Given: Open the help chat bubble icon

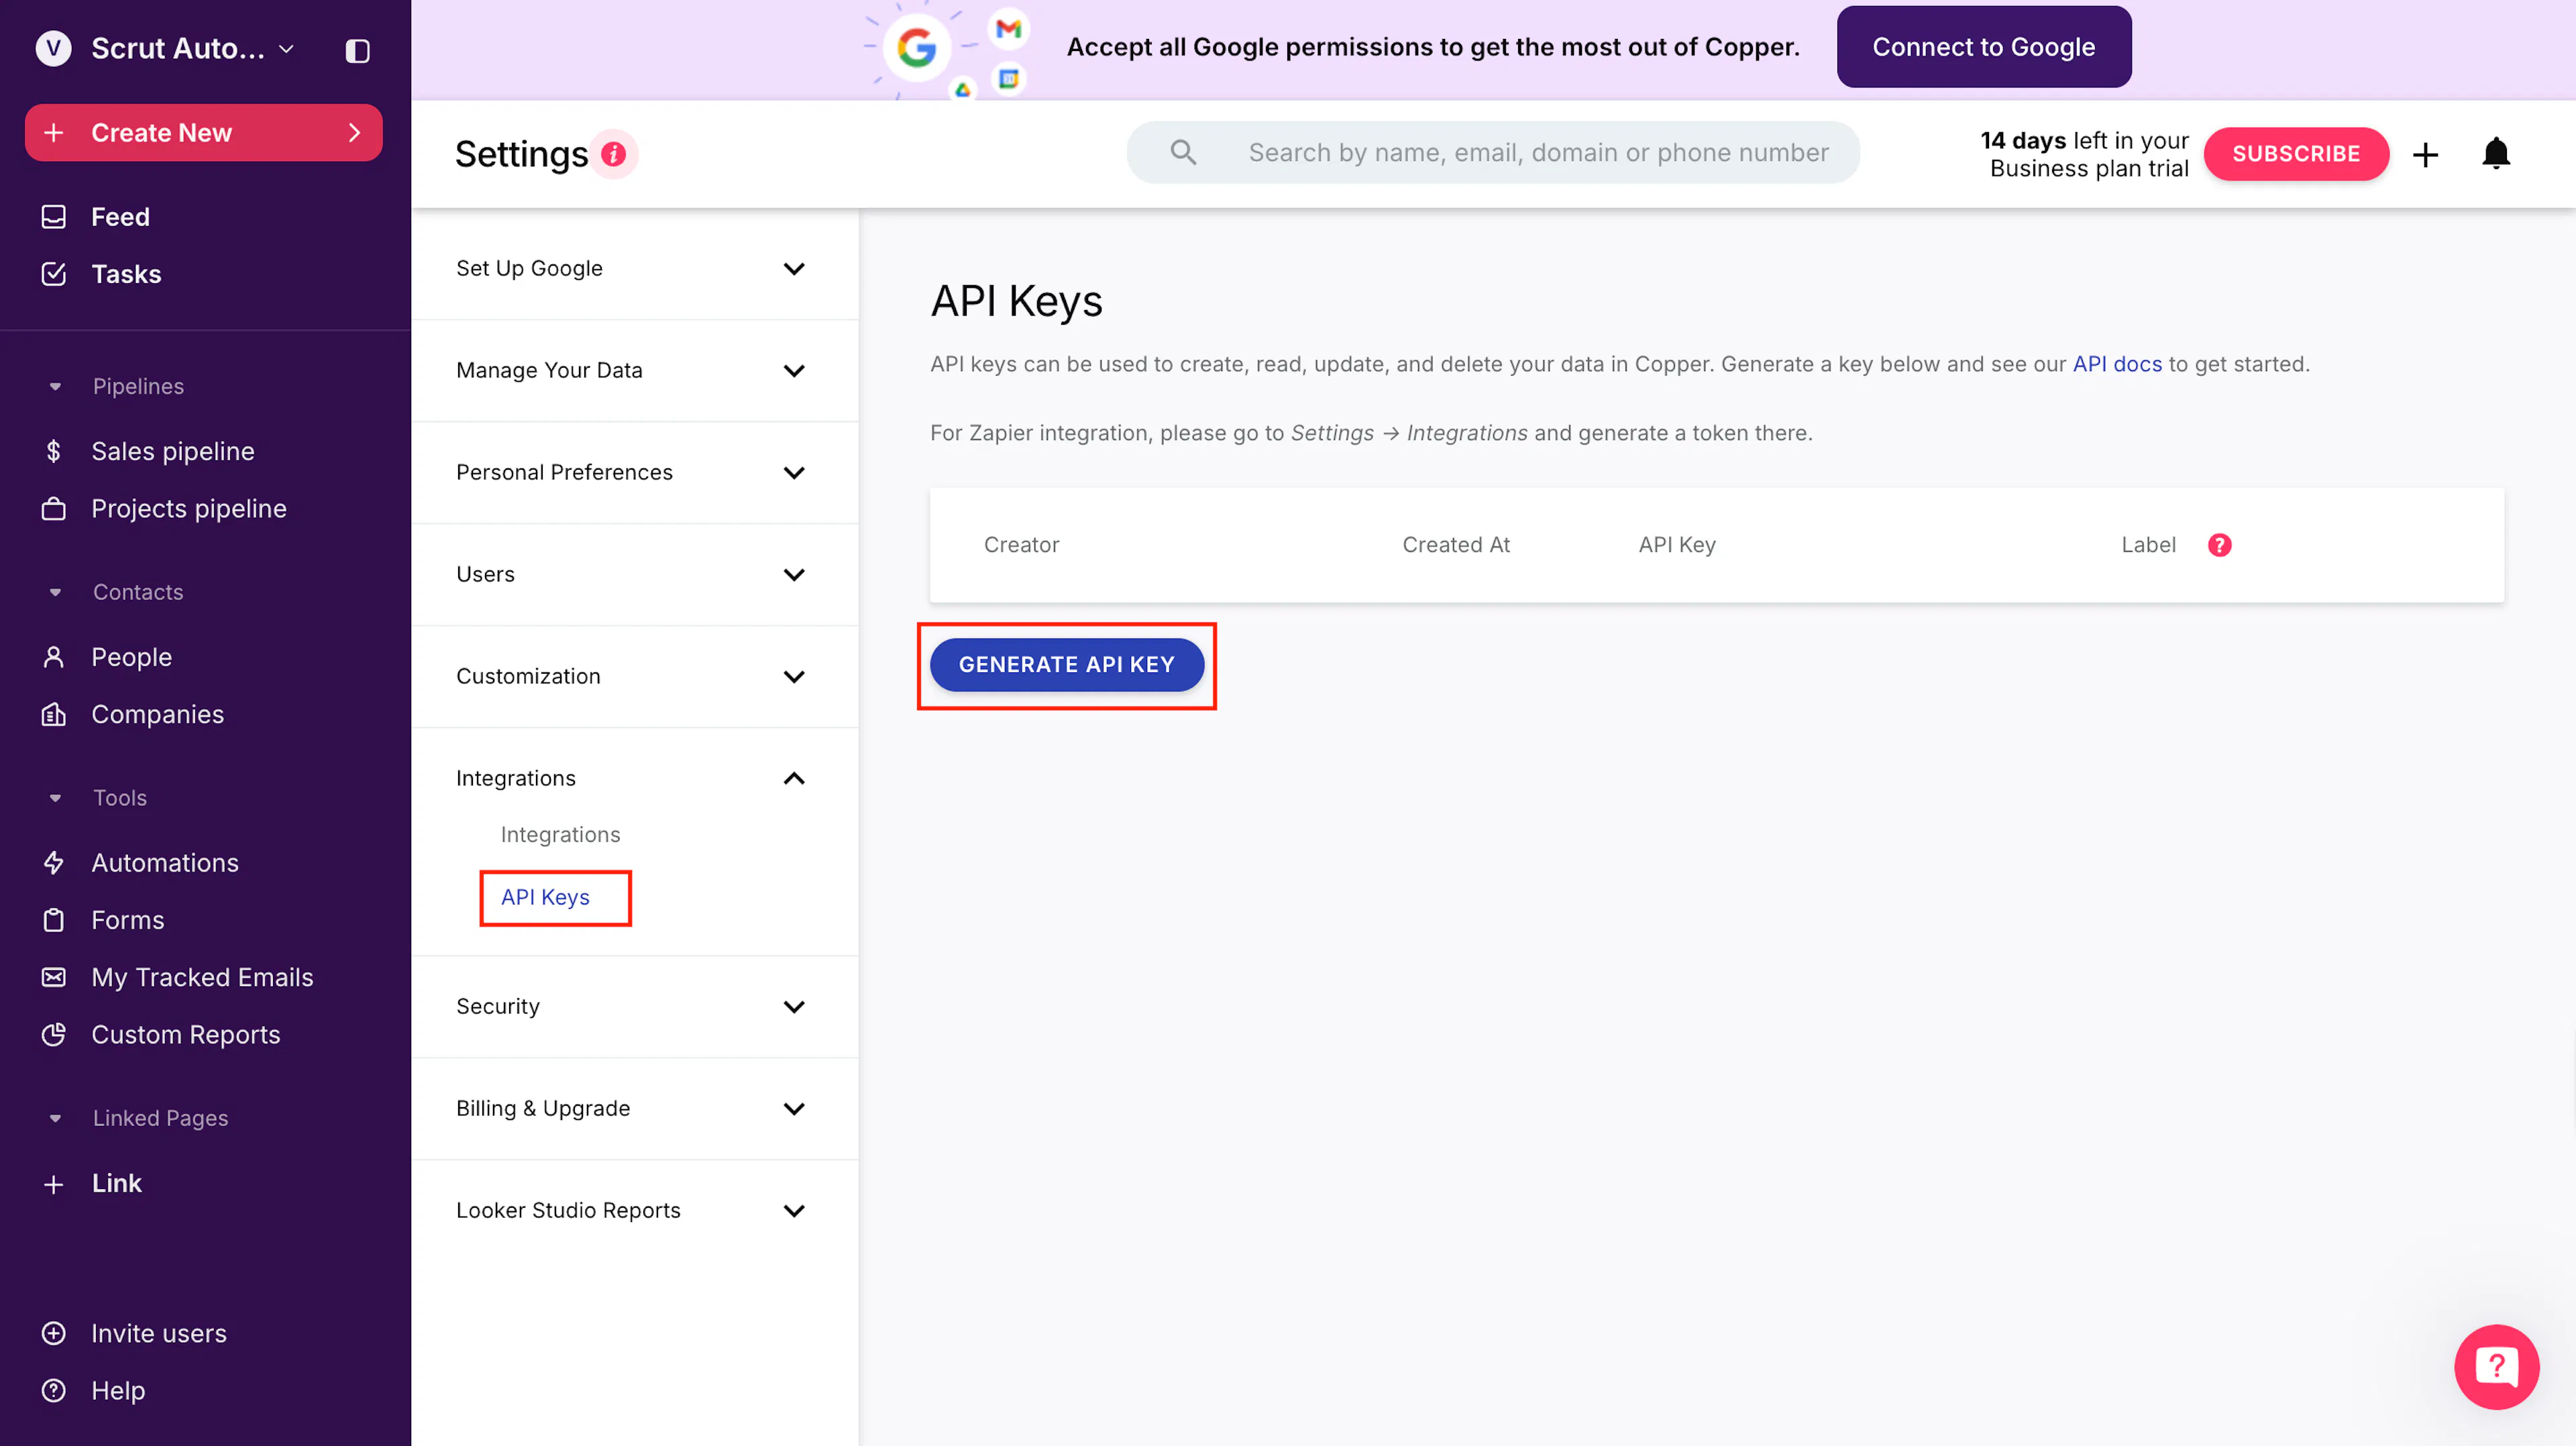Looking at the screenshot, I should coord(2496,1366).
